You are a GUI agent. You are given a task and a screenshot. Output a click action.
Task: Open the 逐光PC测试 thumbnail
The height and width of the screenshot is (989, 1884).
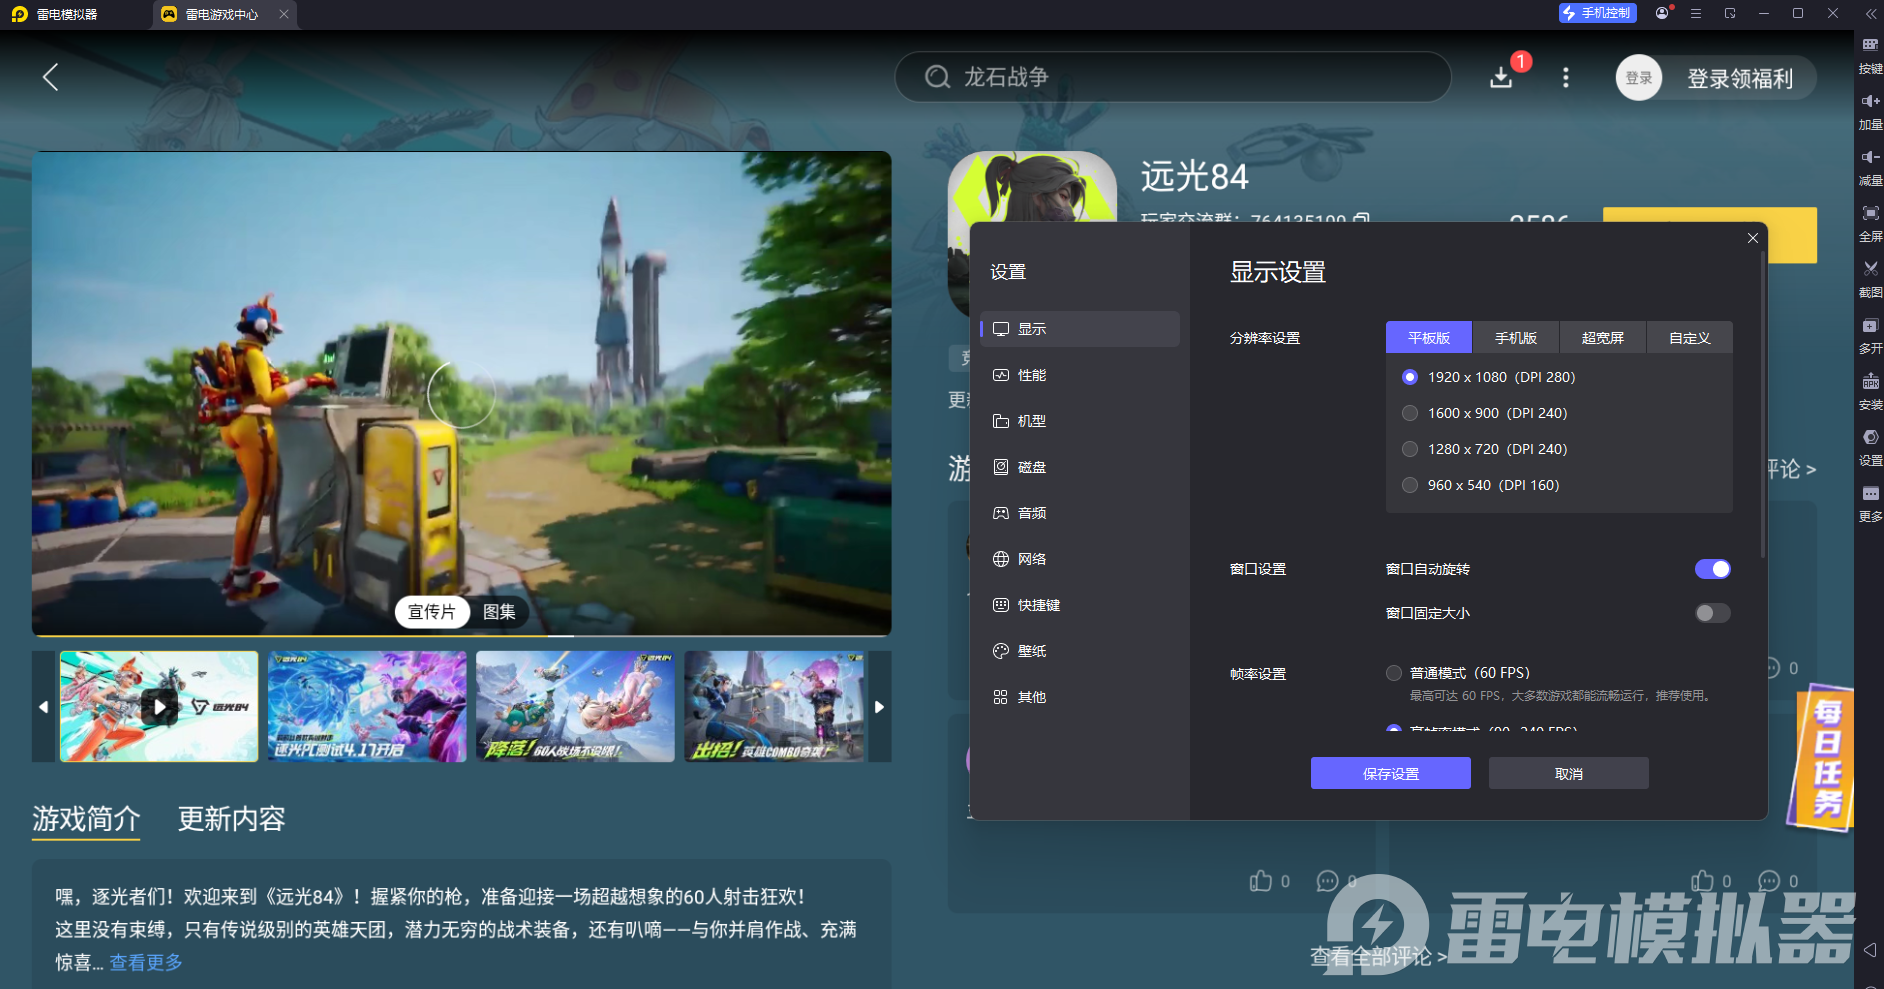[367, 707]
